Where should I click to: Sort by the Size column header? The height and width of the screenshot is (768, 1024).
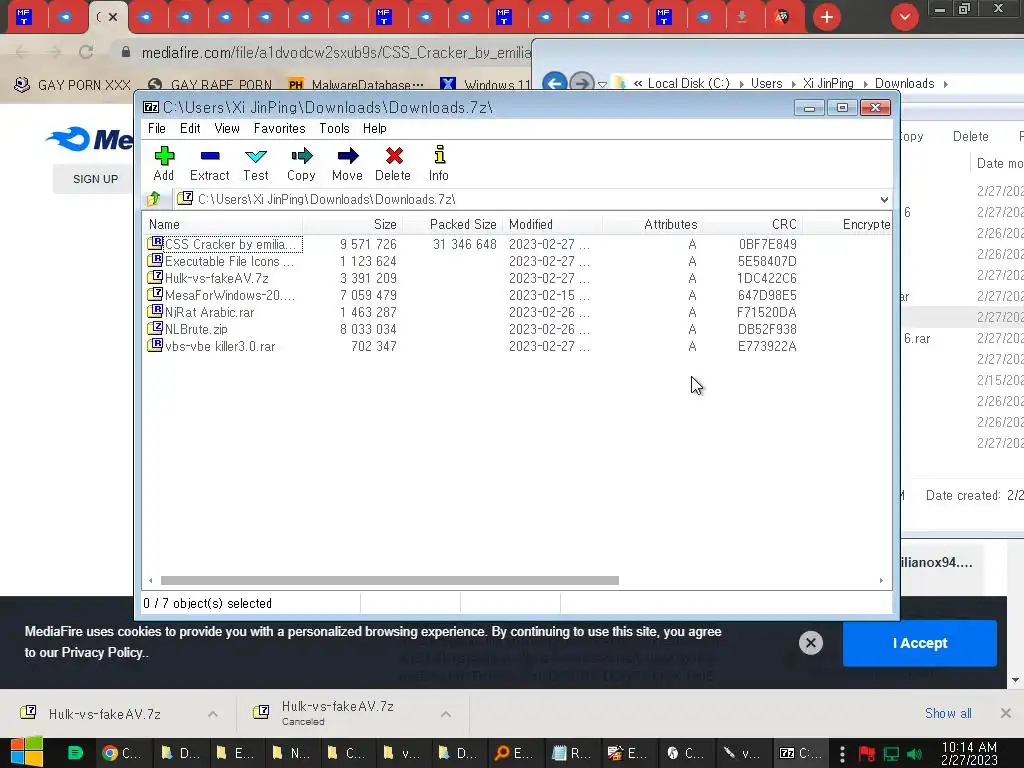(353, 225)
